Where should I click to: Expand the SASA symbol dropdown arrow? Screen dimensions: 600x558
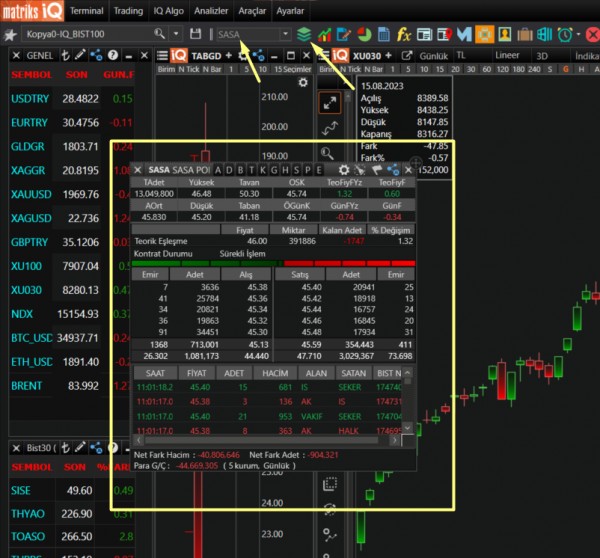285,34
